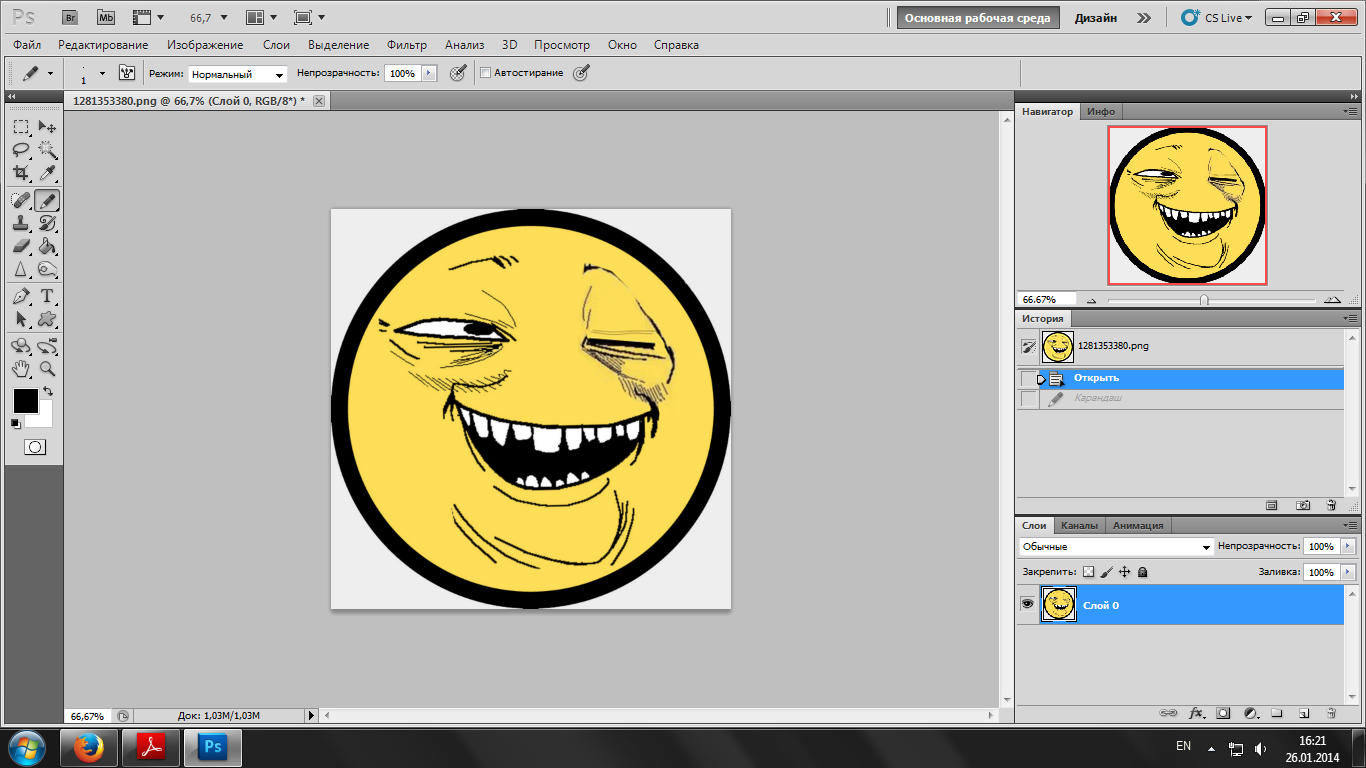
Task: Select the Crop tool
Action: 21,173
